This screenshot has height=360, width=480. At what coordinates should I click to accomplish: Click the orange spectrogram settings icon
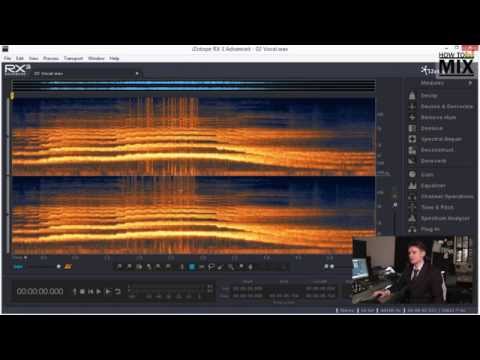click(68, 266)
